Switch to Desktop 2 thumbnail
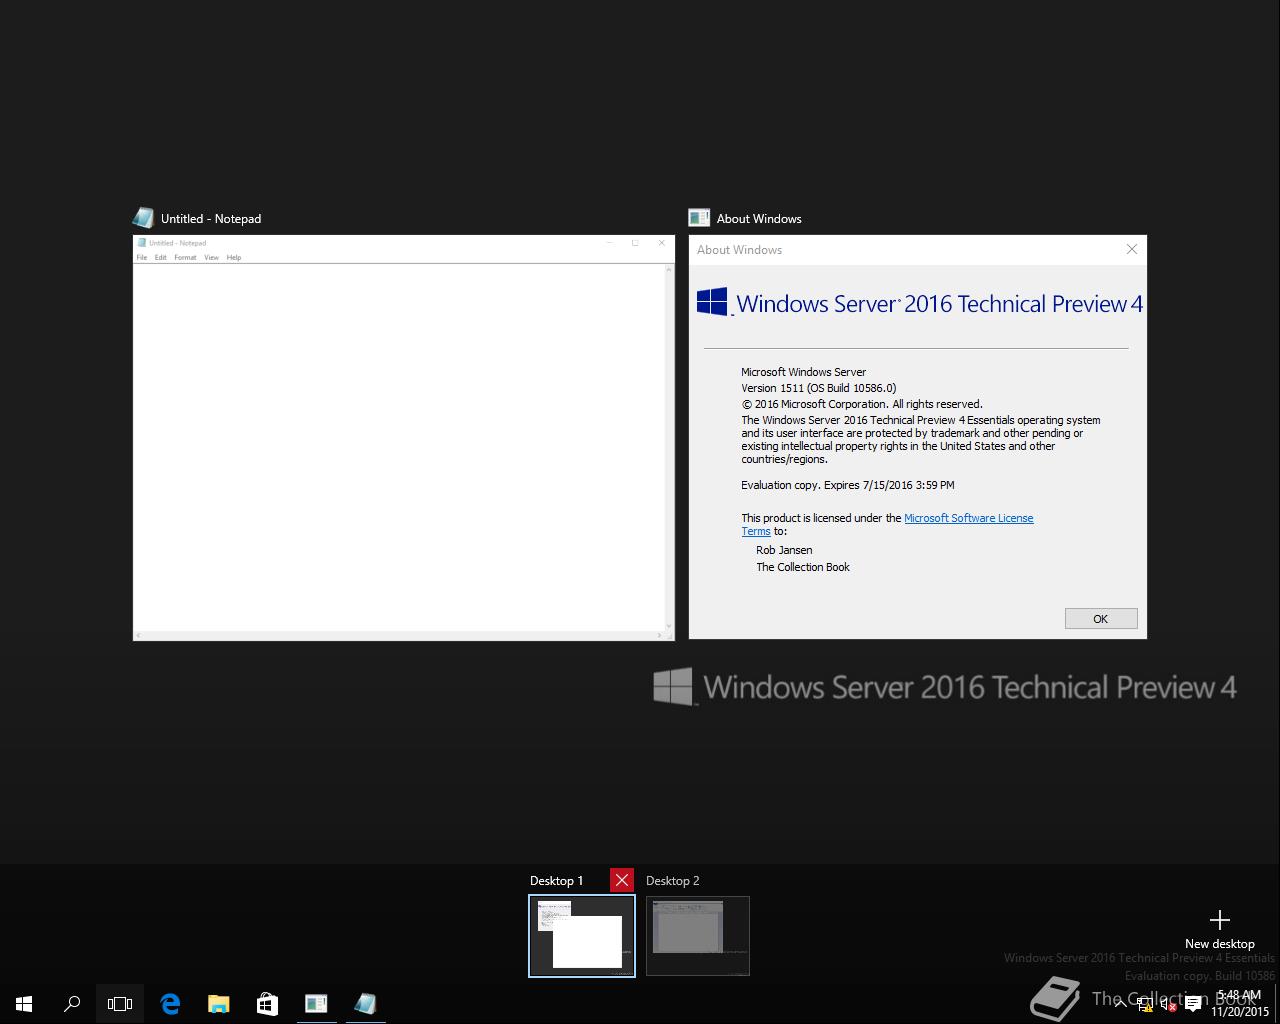 698,935
